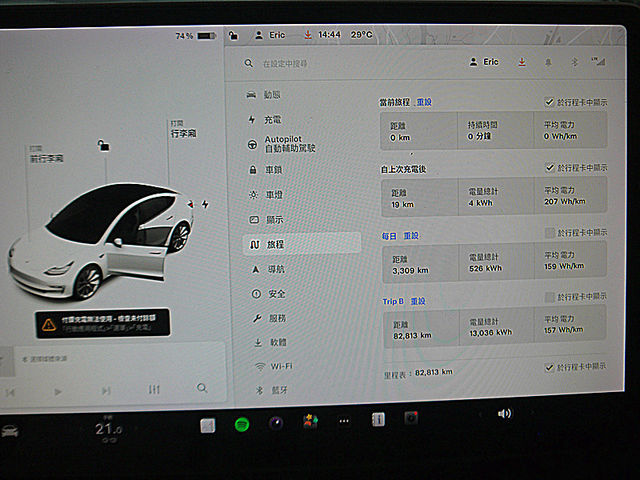The height and width of the screenshot is (480, 640).
Task: Tap the media player search icon
Action: pyautogui.click(x=202, y=388)
